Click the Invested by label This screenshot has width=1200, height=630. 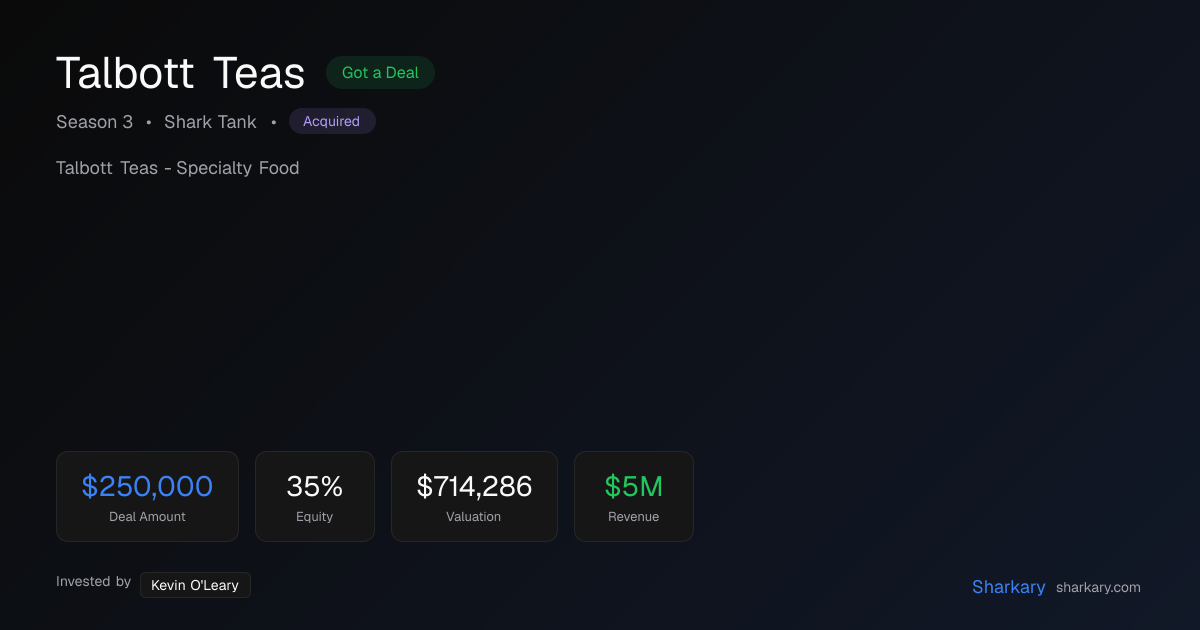(x=93, y=582)
